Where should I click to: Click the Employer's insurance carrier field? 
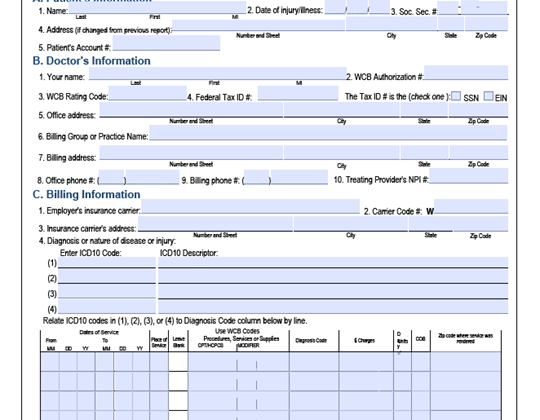(250, 207)
